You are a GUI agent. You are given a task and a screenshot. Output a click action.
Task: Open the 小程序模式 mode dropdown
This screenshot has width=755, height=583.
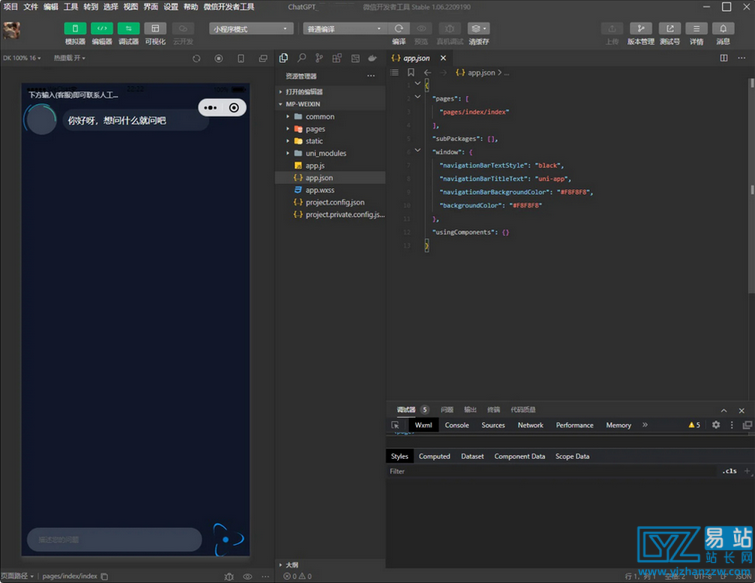252,29
